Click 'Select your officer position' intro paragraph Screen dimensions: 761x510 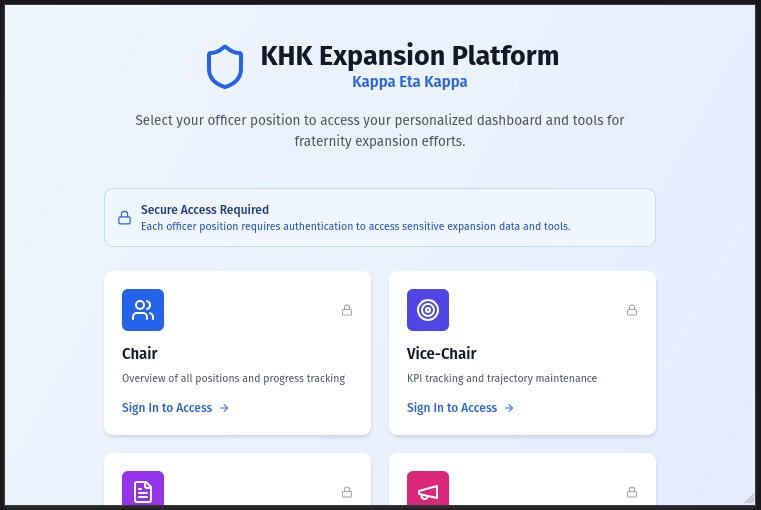click(x=380, y=131)
